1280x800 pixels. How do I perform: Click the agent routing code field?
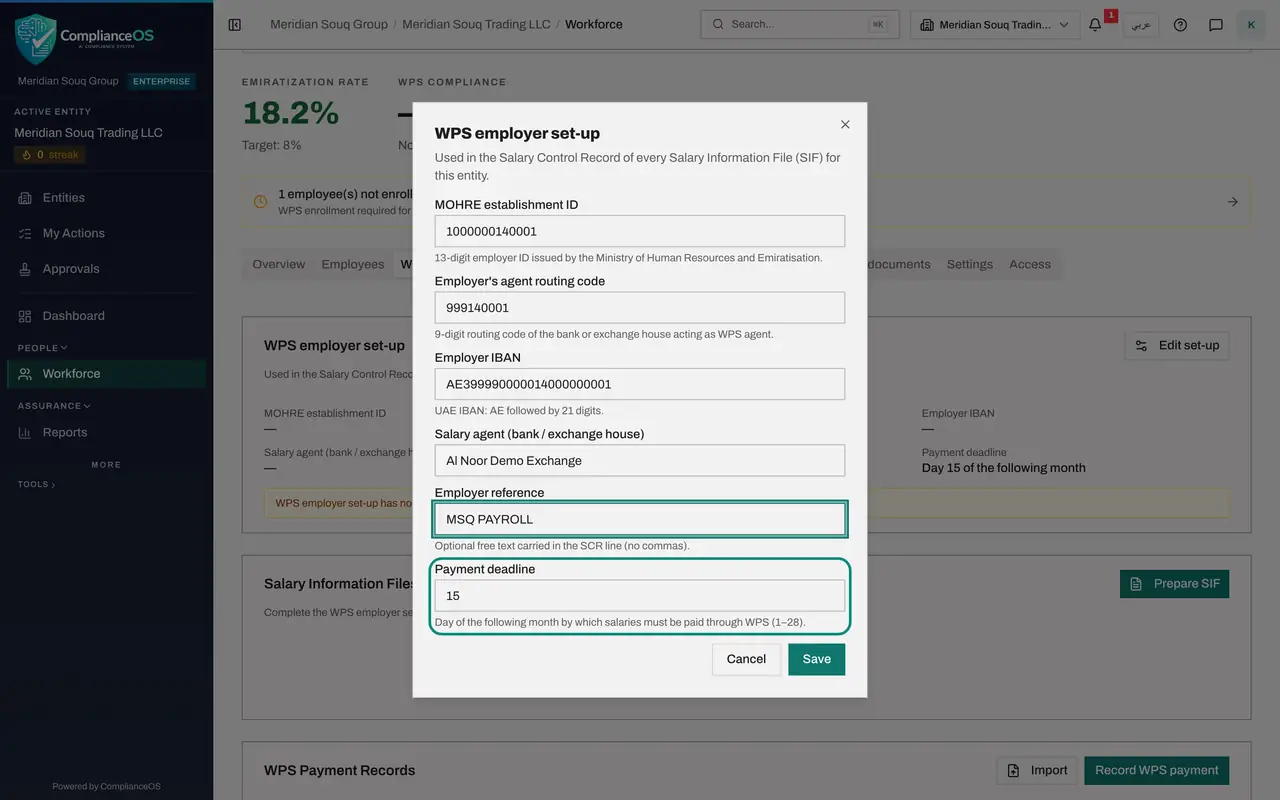click(x=640, y=308)
